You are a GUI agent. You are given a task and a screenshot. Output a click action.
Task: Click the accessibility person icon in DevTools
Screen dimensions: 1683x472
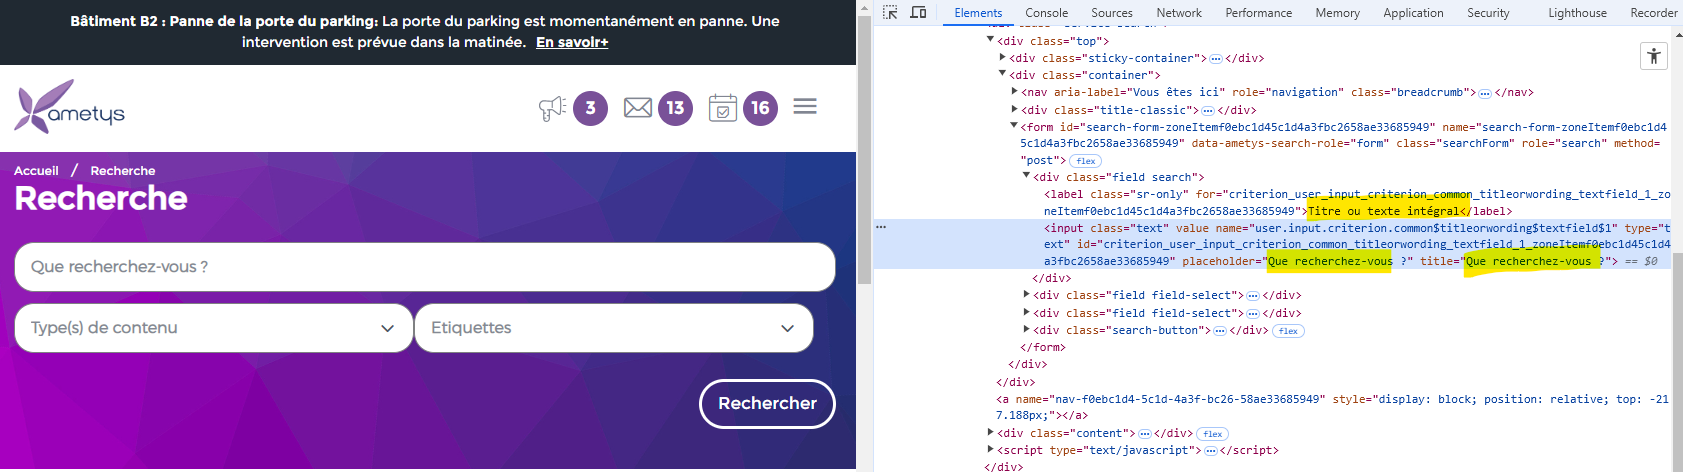1654,56
